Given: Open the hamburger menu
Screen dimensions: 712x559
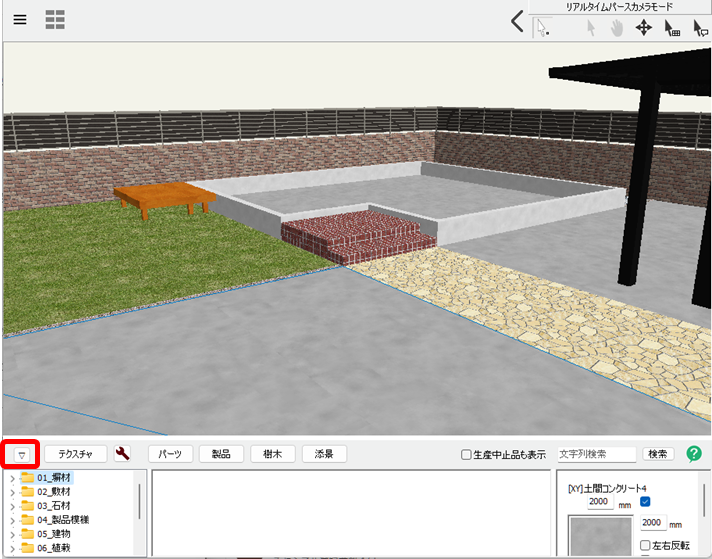Looking at the screenshot, I should click(x=20, y=20).
